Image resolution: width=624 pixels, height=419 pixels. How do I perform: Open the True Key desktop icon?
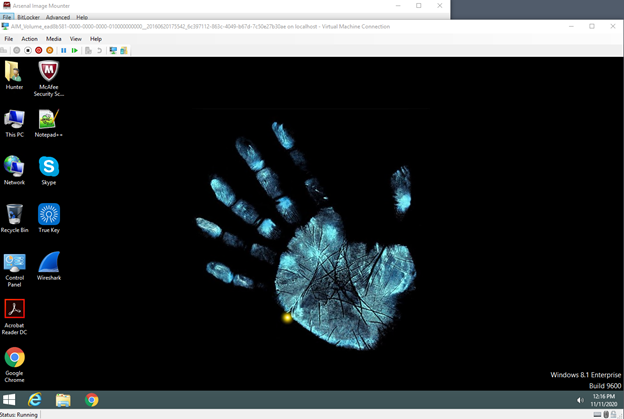tap(49, 218)
